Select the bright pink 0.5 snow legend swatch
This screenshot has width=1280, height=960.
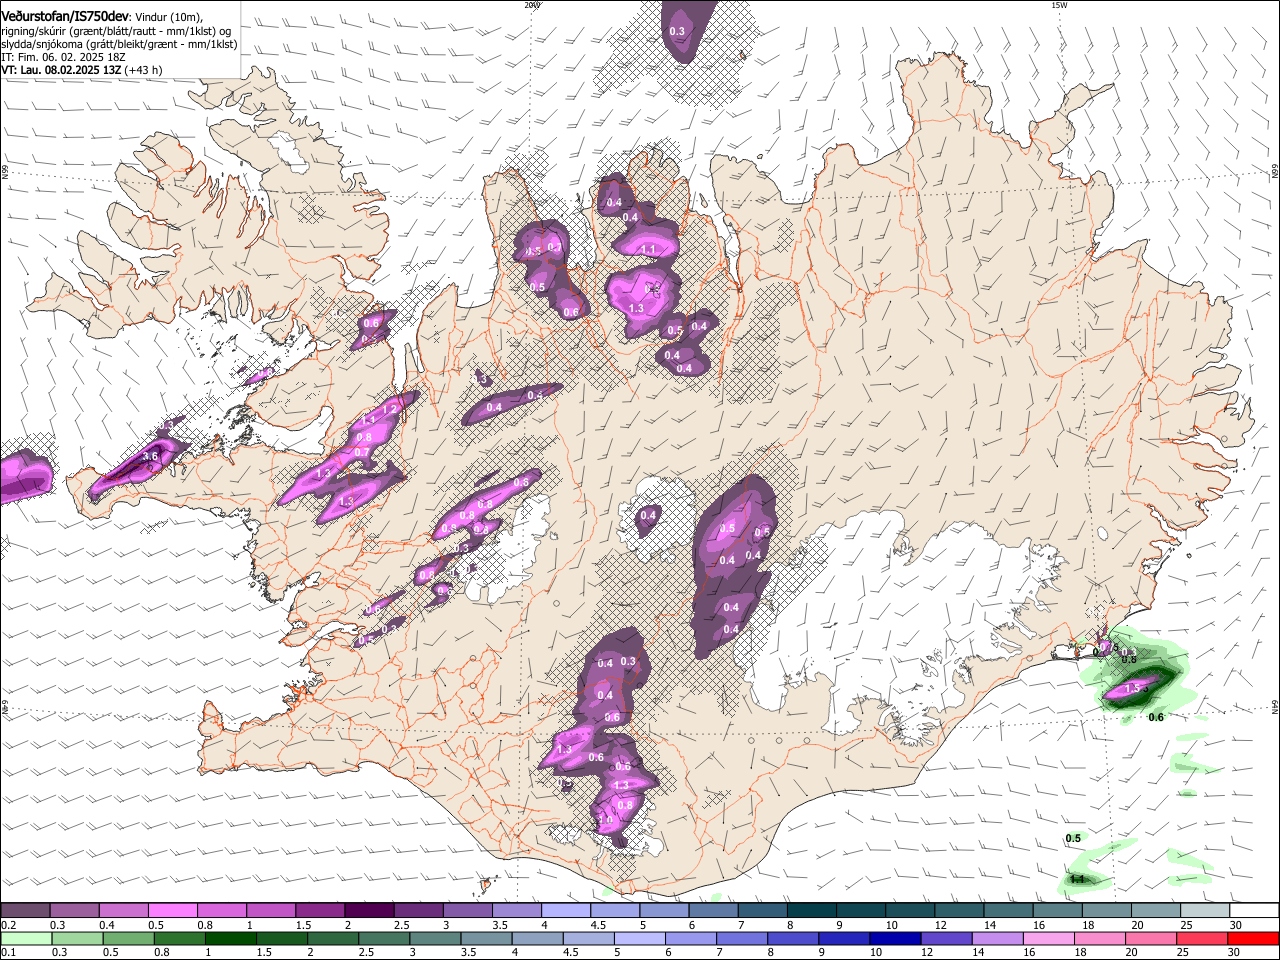pos(172,910)
